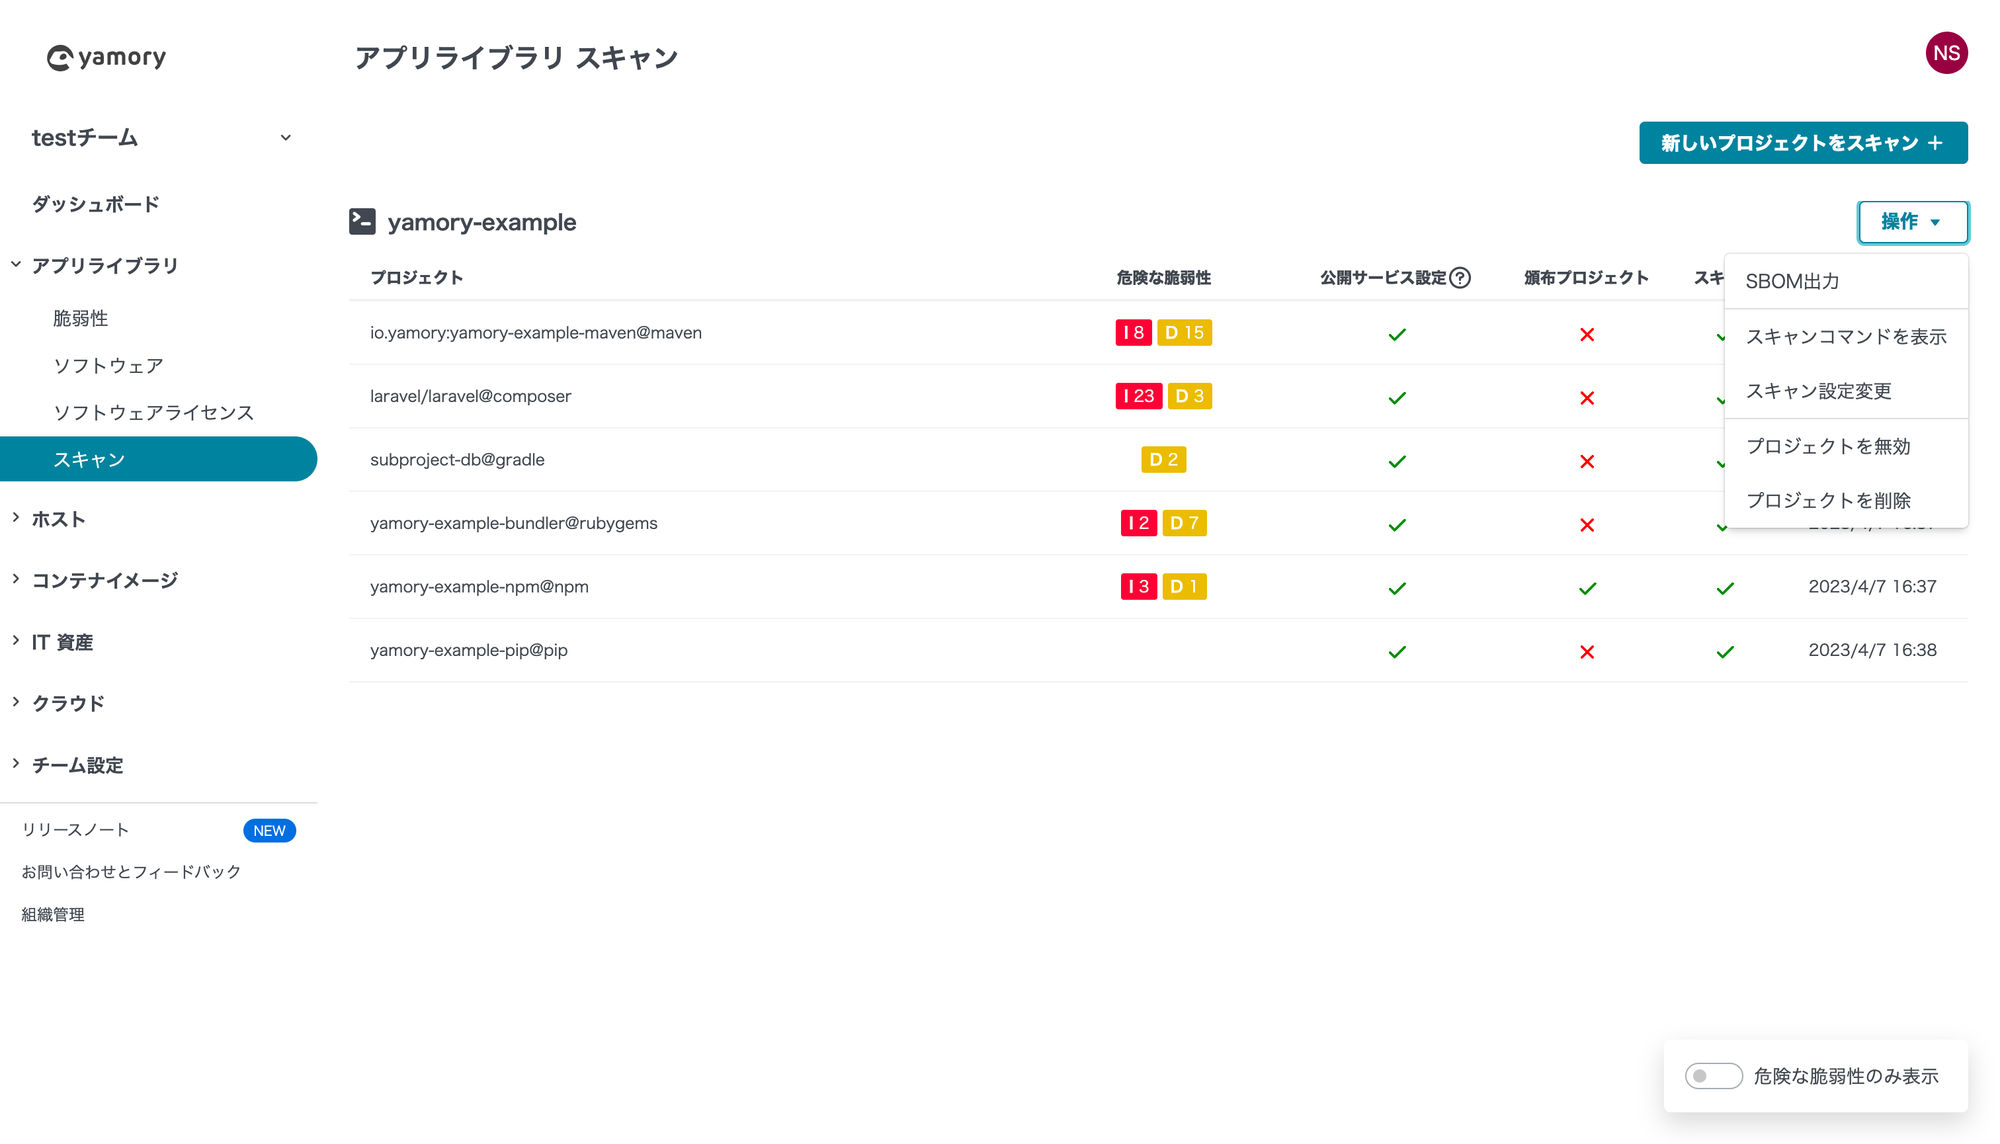Collapse the 操作 dropdown button

pyautogui.click(x=1912, y=222)
